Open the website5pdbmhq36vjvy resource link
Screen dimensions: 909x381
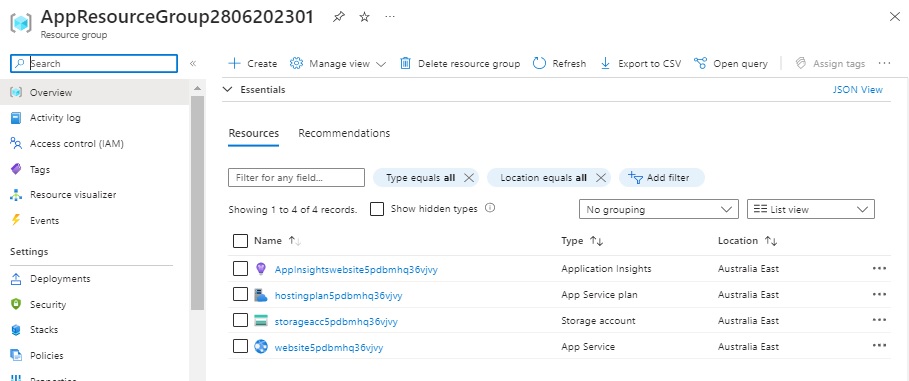point(329,347)
